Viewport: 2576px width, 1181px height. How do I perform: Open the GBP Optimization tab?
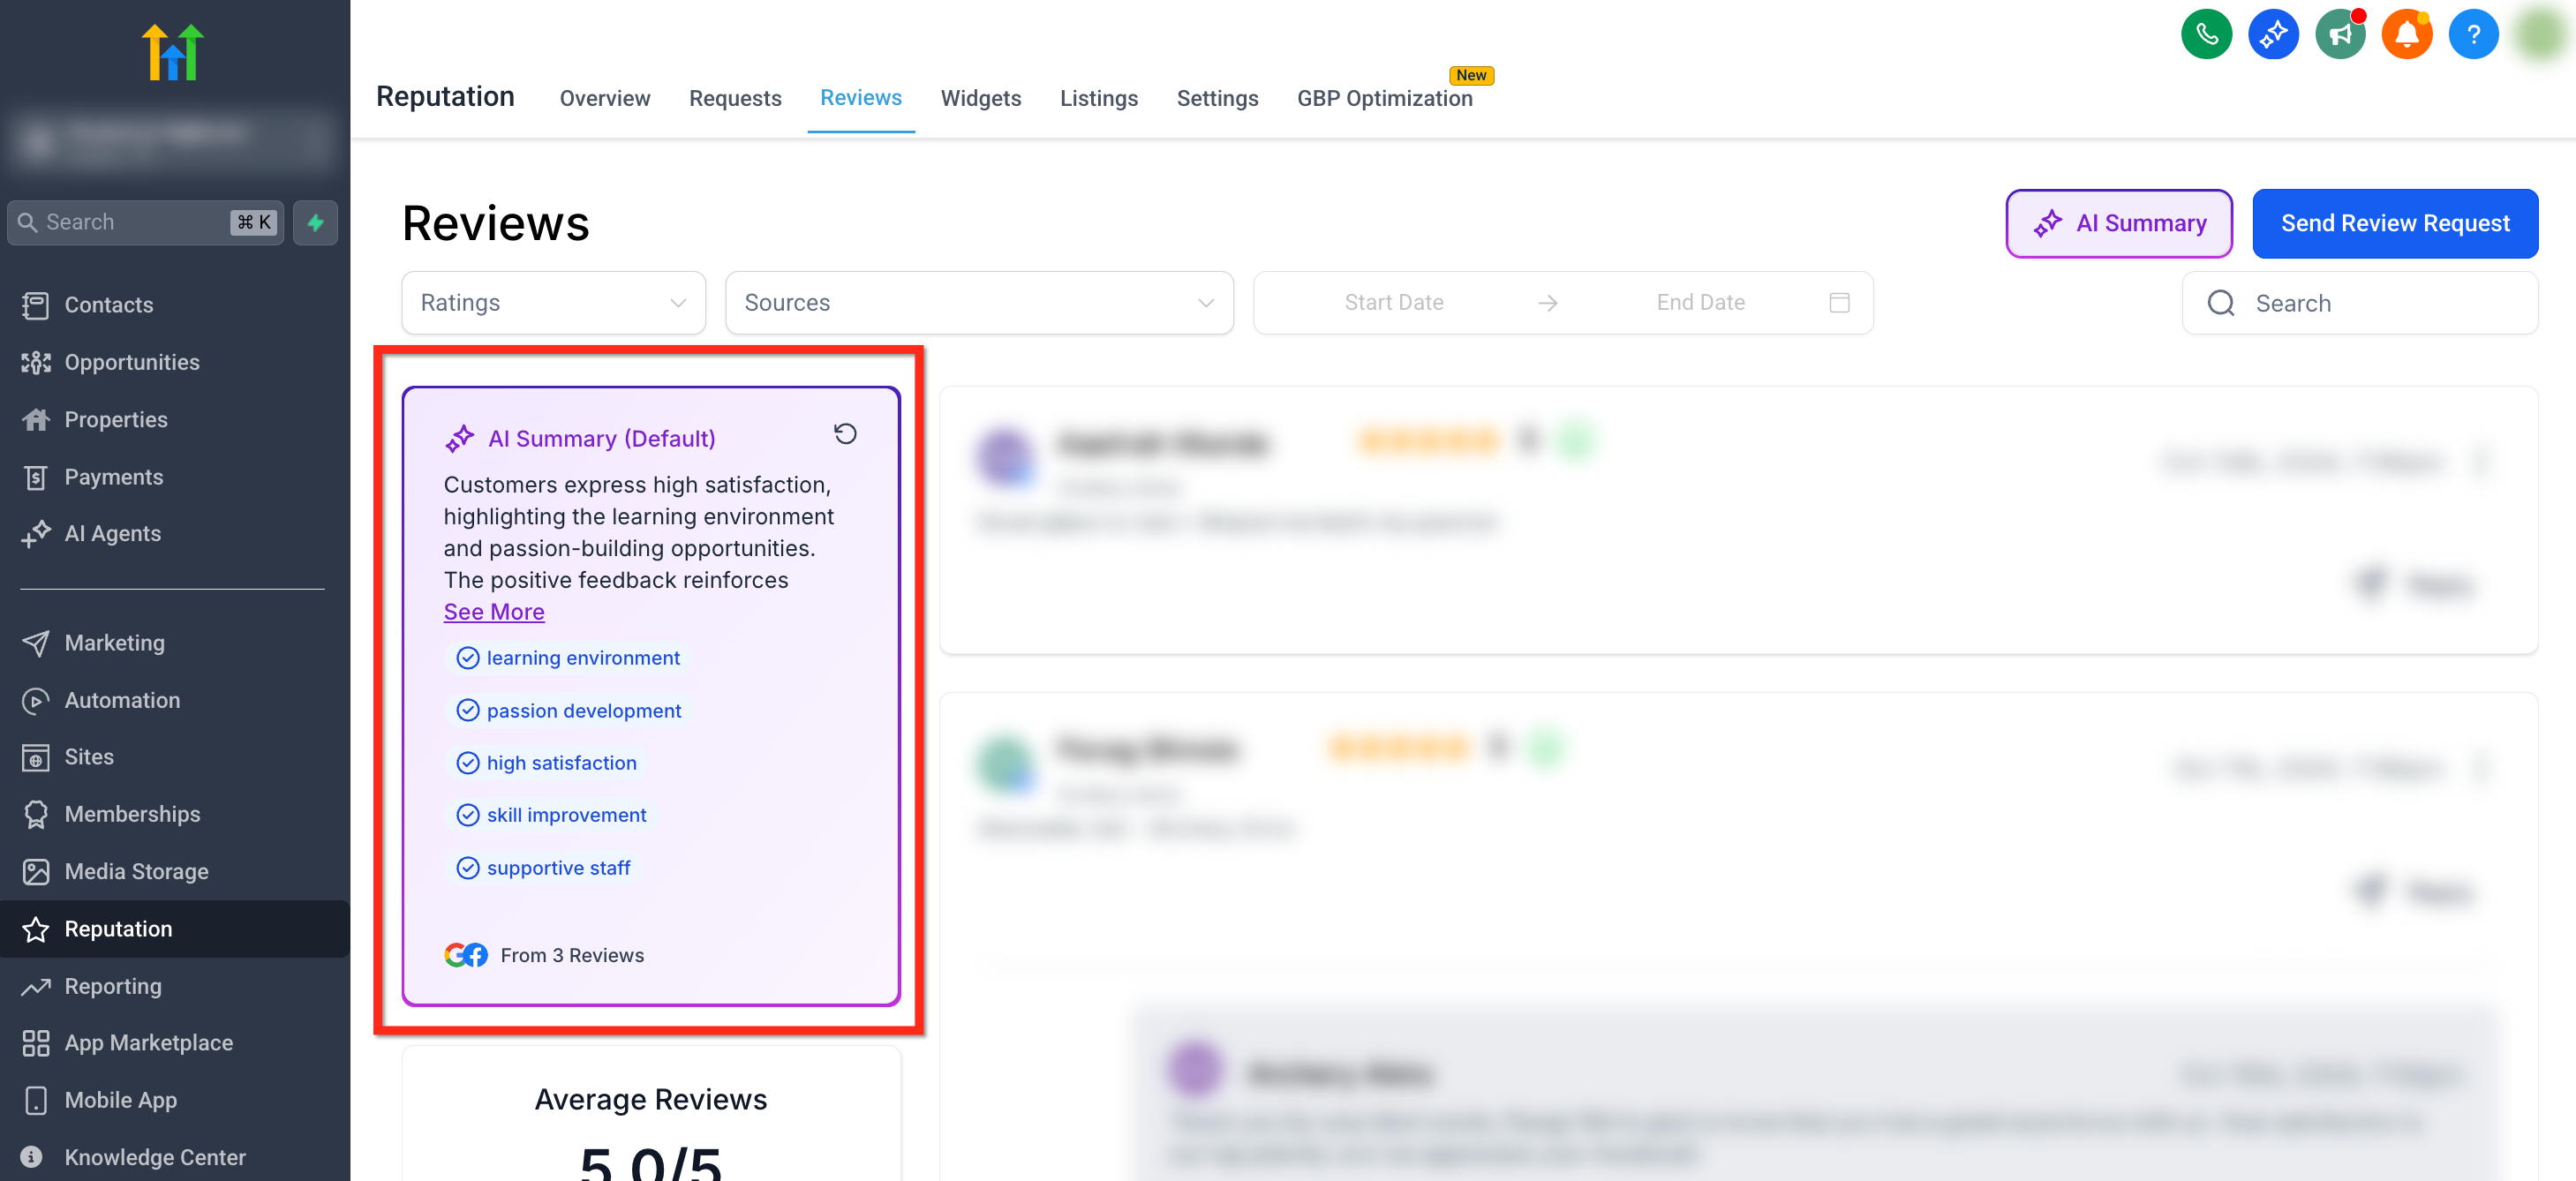[x=1384, y=98]
